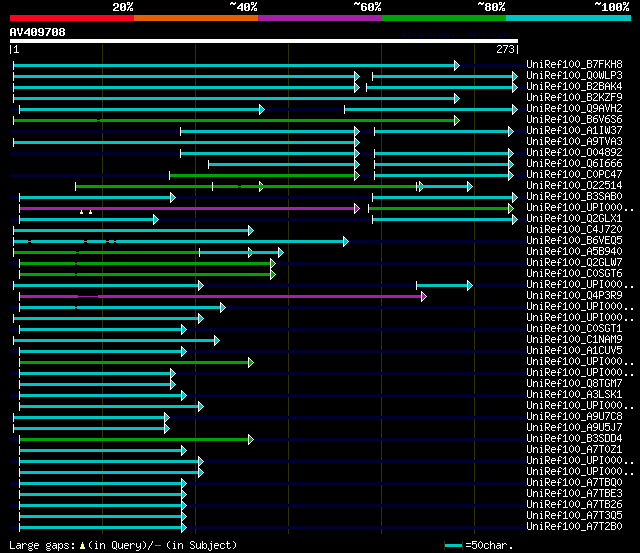The image size is (640, 553).
Task: Click the orange ~40% legend color segment
Action: coord(196,18)
